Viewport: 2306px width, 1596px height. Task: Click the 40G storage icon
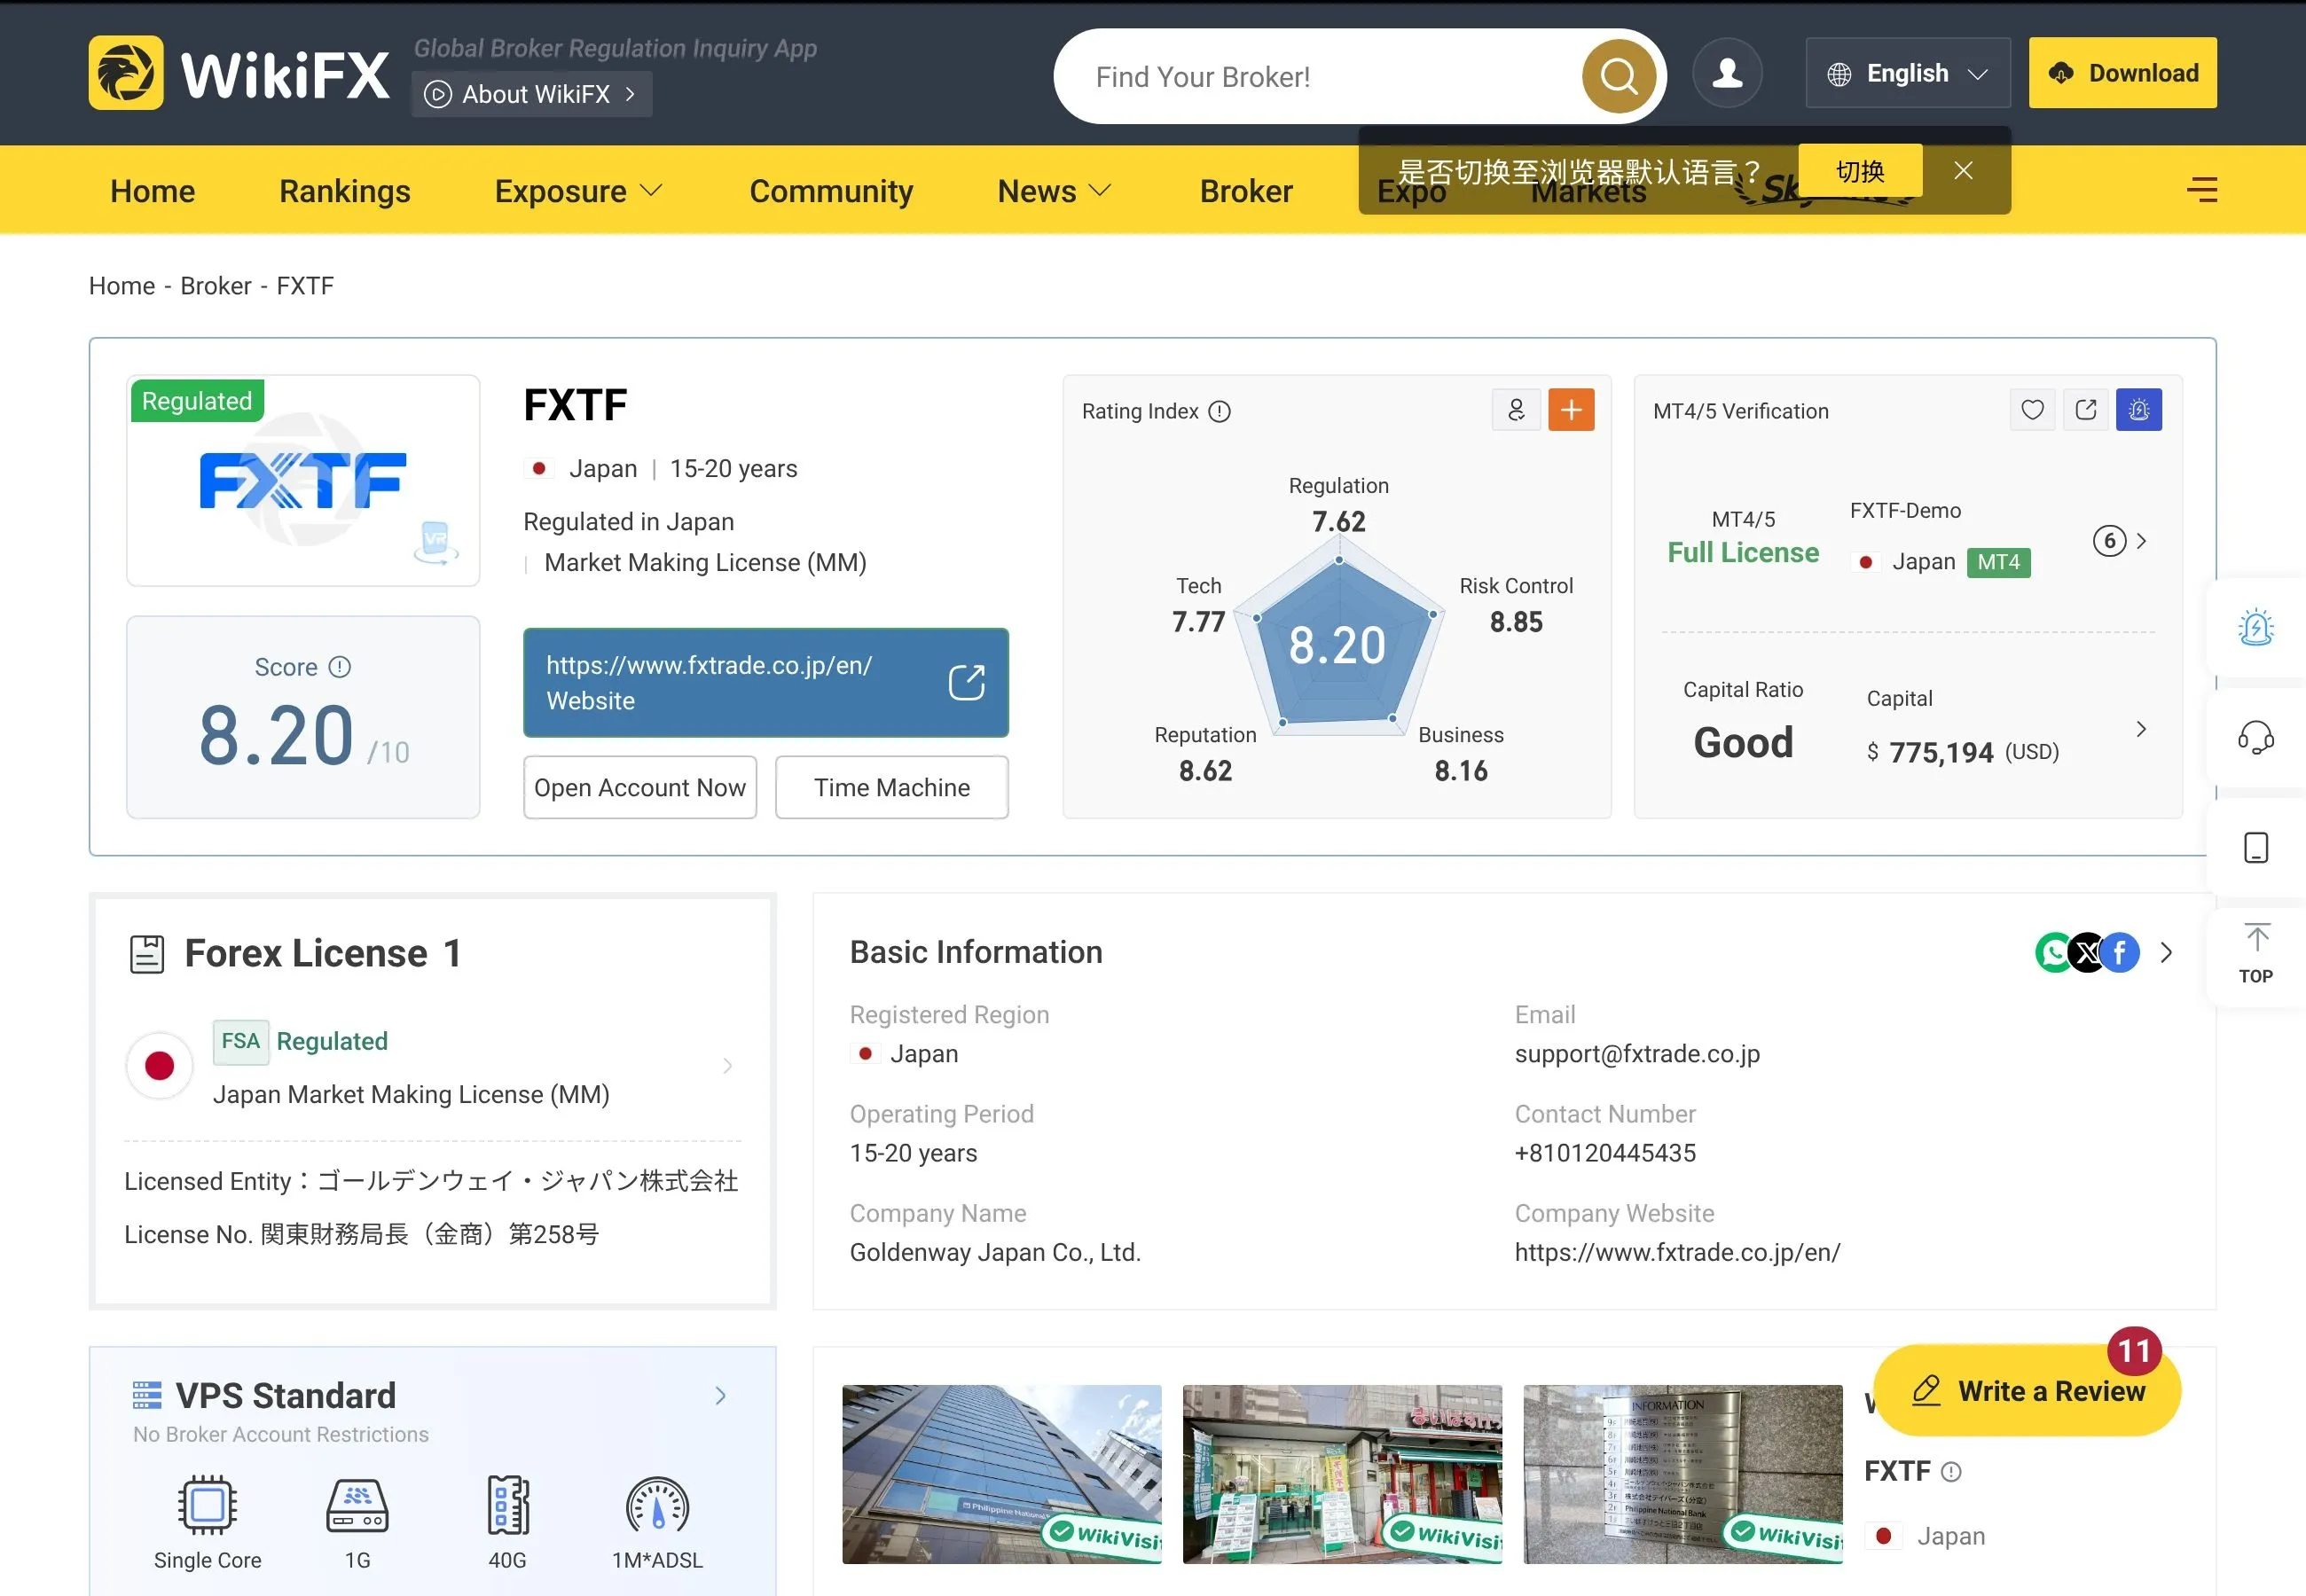click(508, 1505)
